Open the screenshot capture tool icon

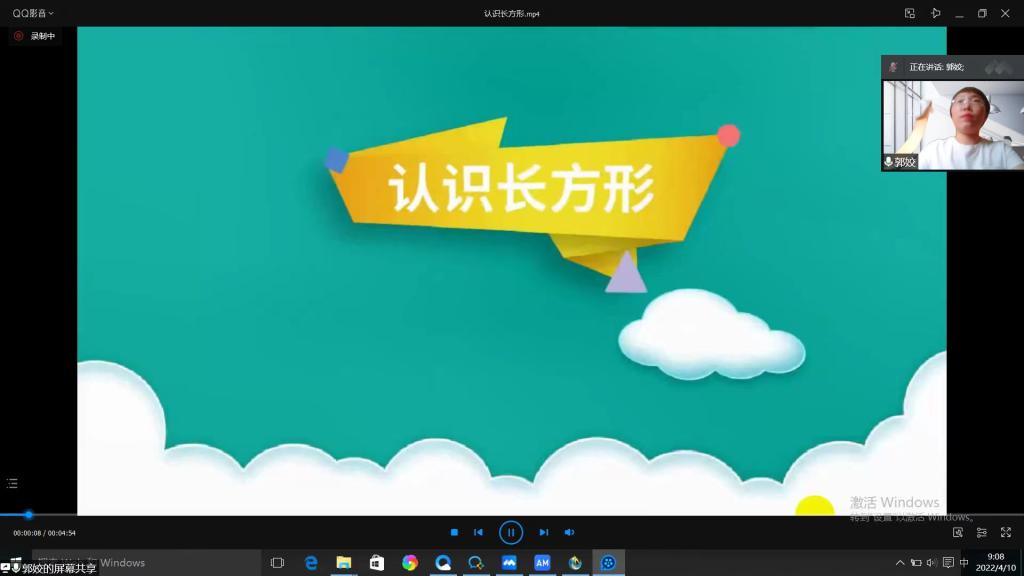click(958, 533)
